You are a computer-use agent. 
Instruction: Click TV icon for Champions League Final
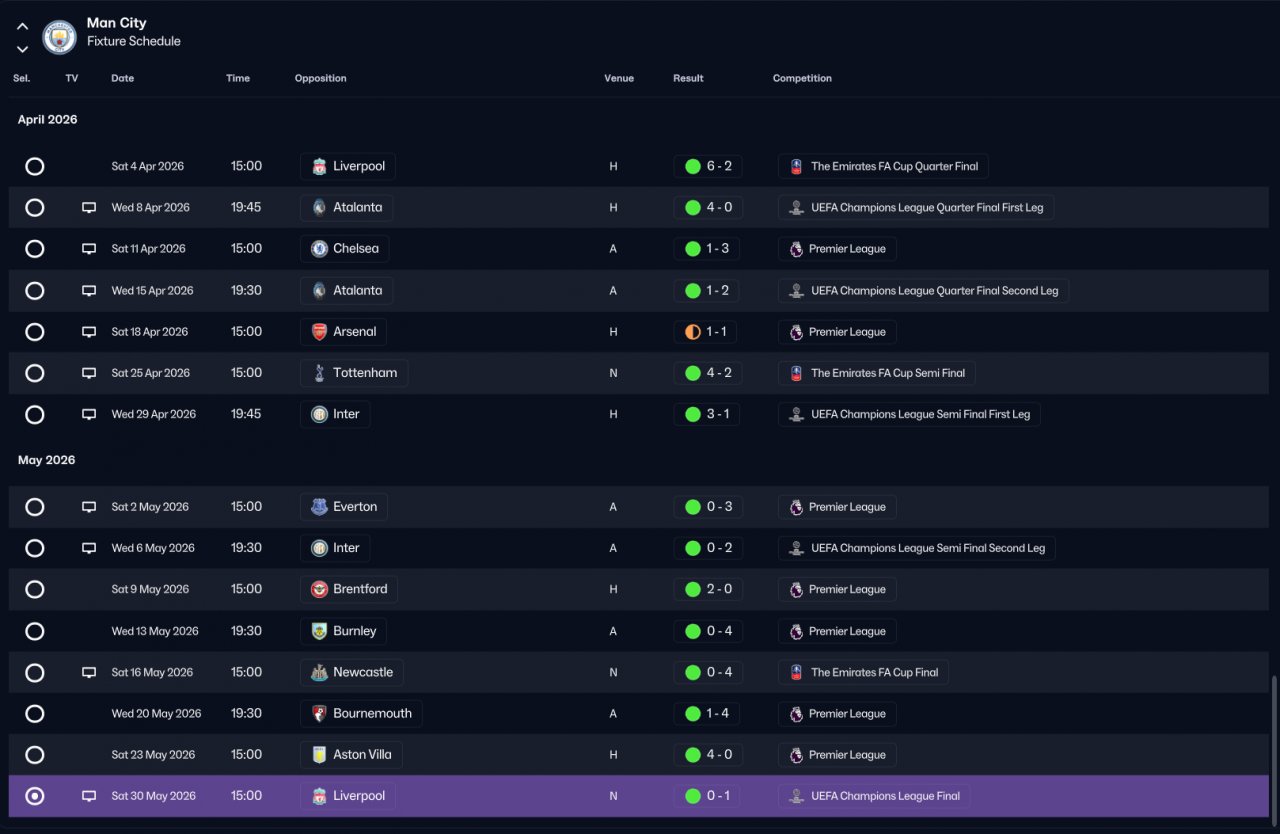89,796
